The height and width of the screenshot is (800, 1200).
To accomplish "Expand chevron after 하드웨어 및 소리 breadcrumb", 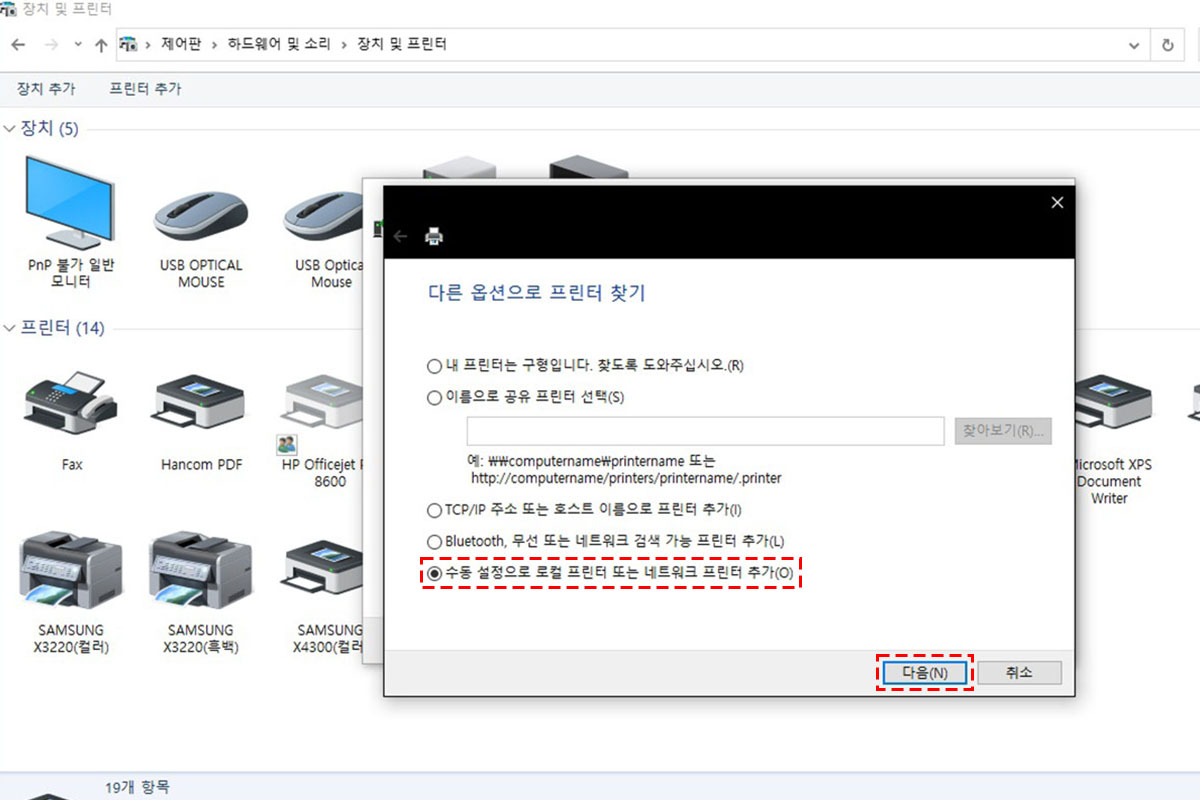I will point(345,45).
